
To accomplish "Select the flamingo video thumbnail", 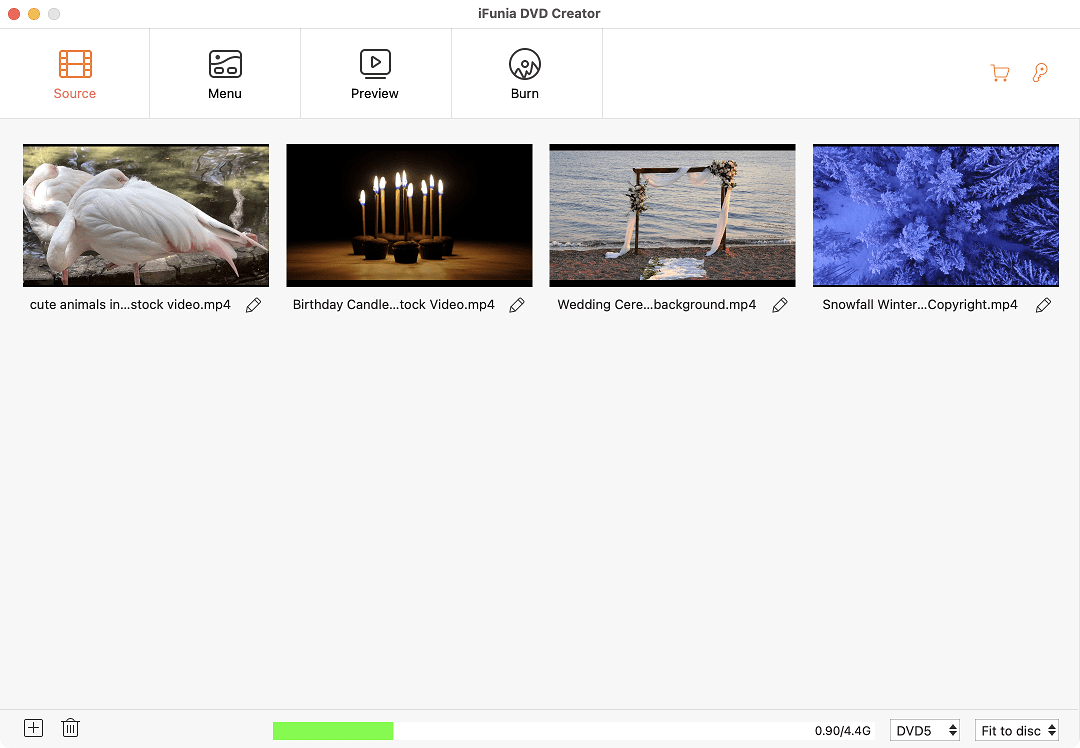I will point(146,215).
